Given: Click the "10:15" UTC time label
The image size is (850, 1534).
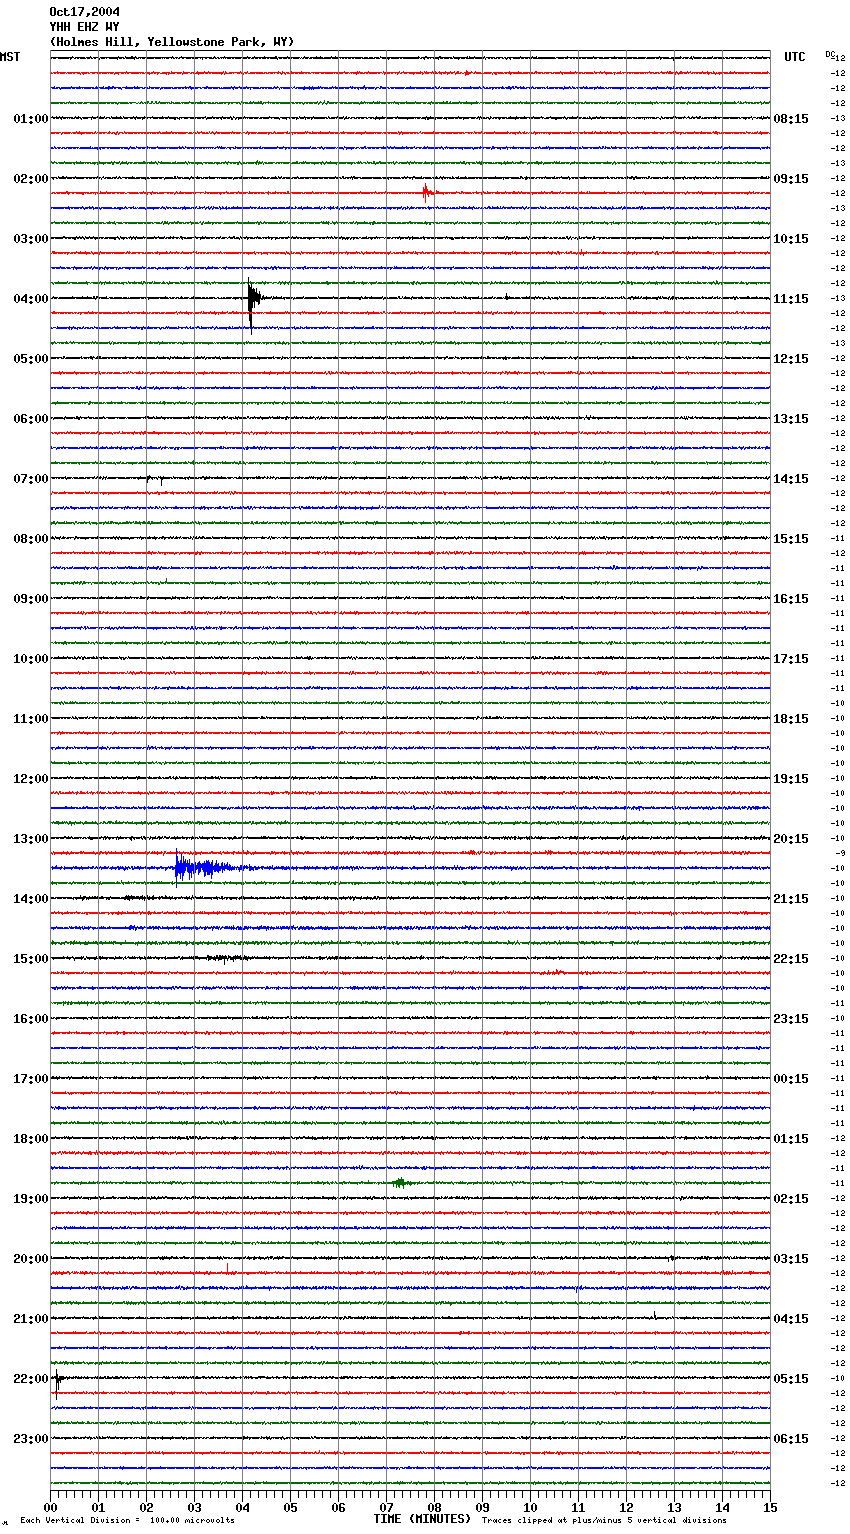Looking at the screenshot, I should pyautogui.click(x=791, y=239).
